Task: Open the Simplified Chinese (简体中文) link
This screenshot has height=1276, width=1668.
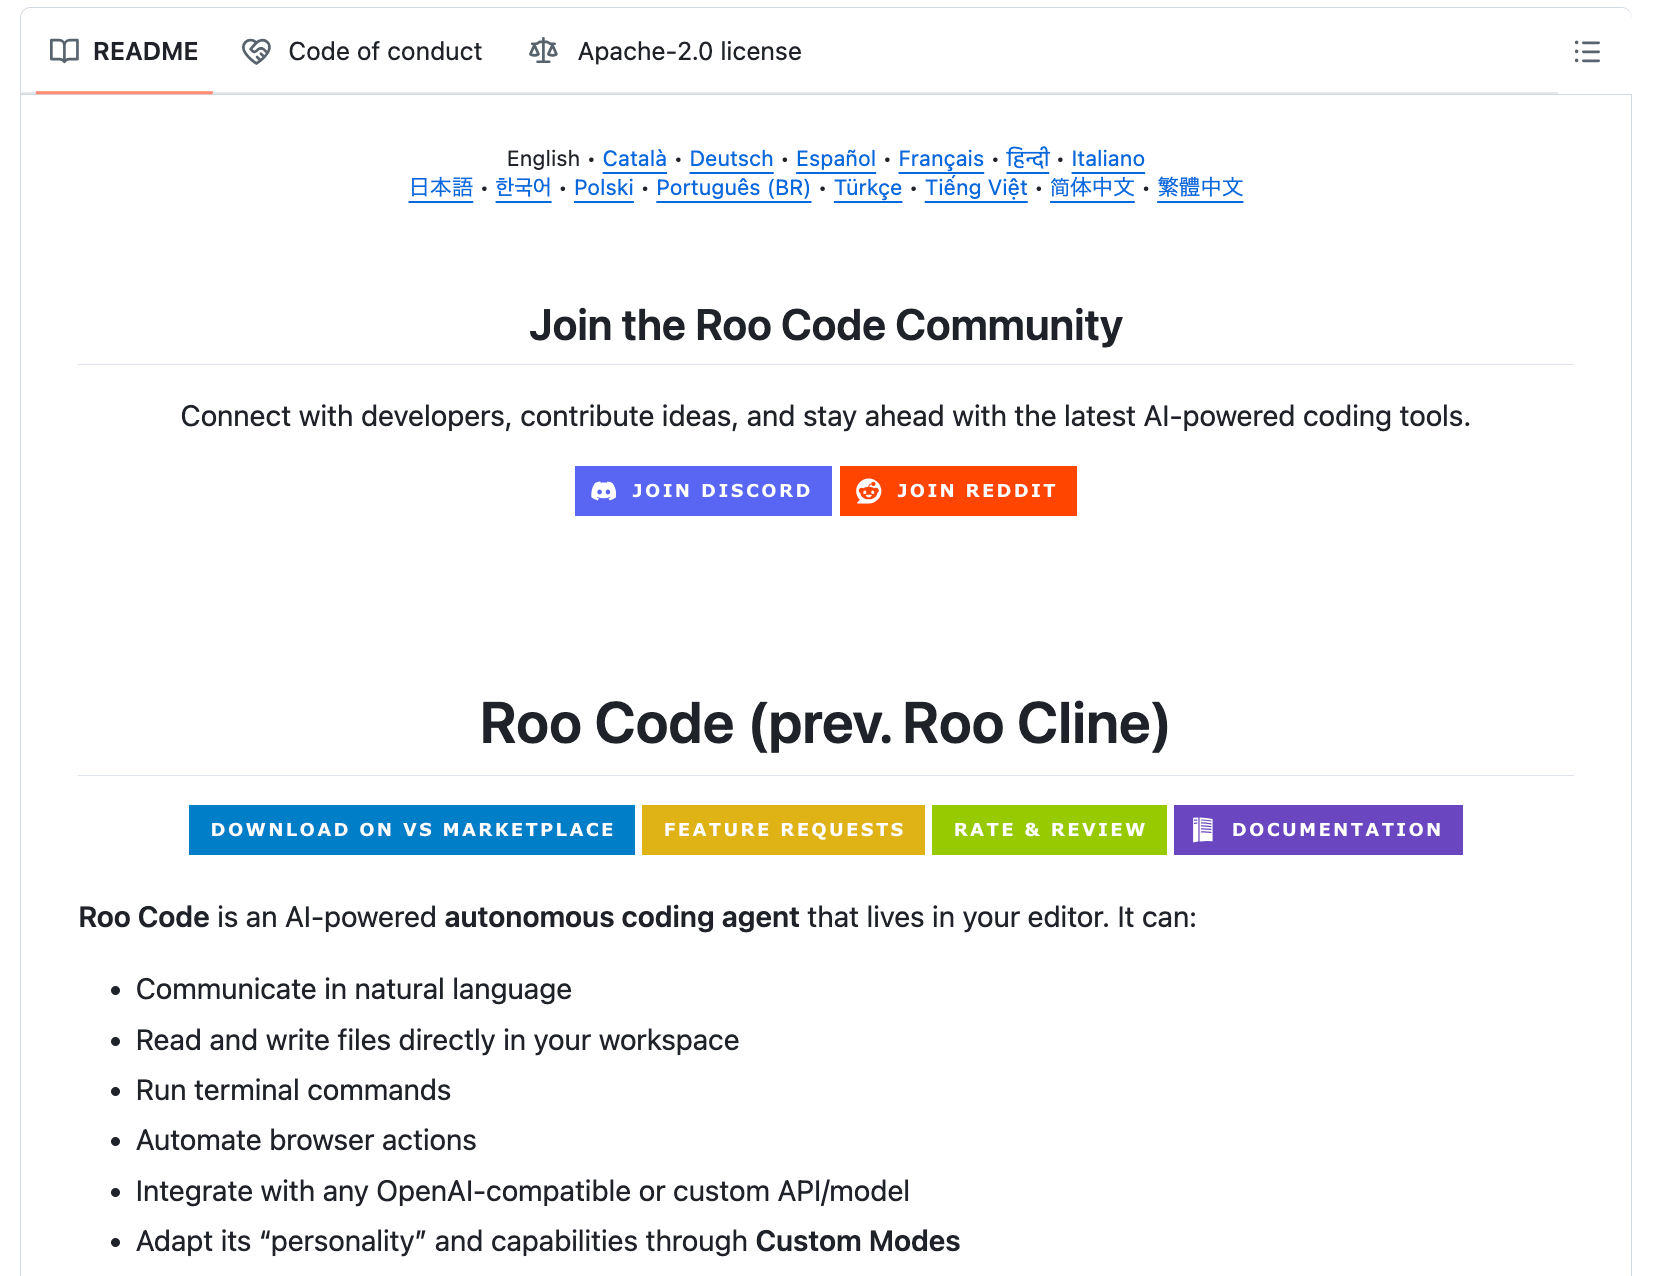Action: point(1092,188)
